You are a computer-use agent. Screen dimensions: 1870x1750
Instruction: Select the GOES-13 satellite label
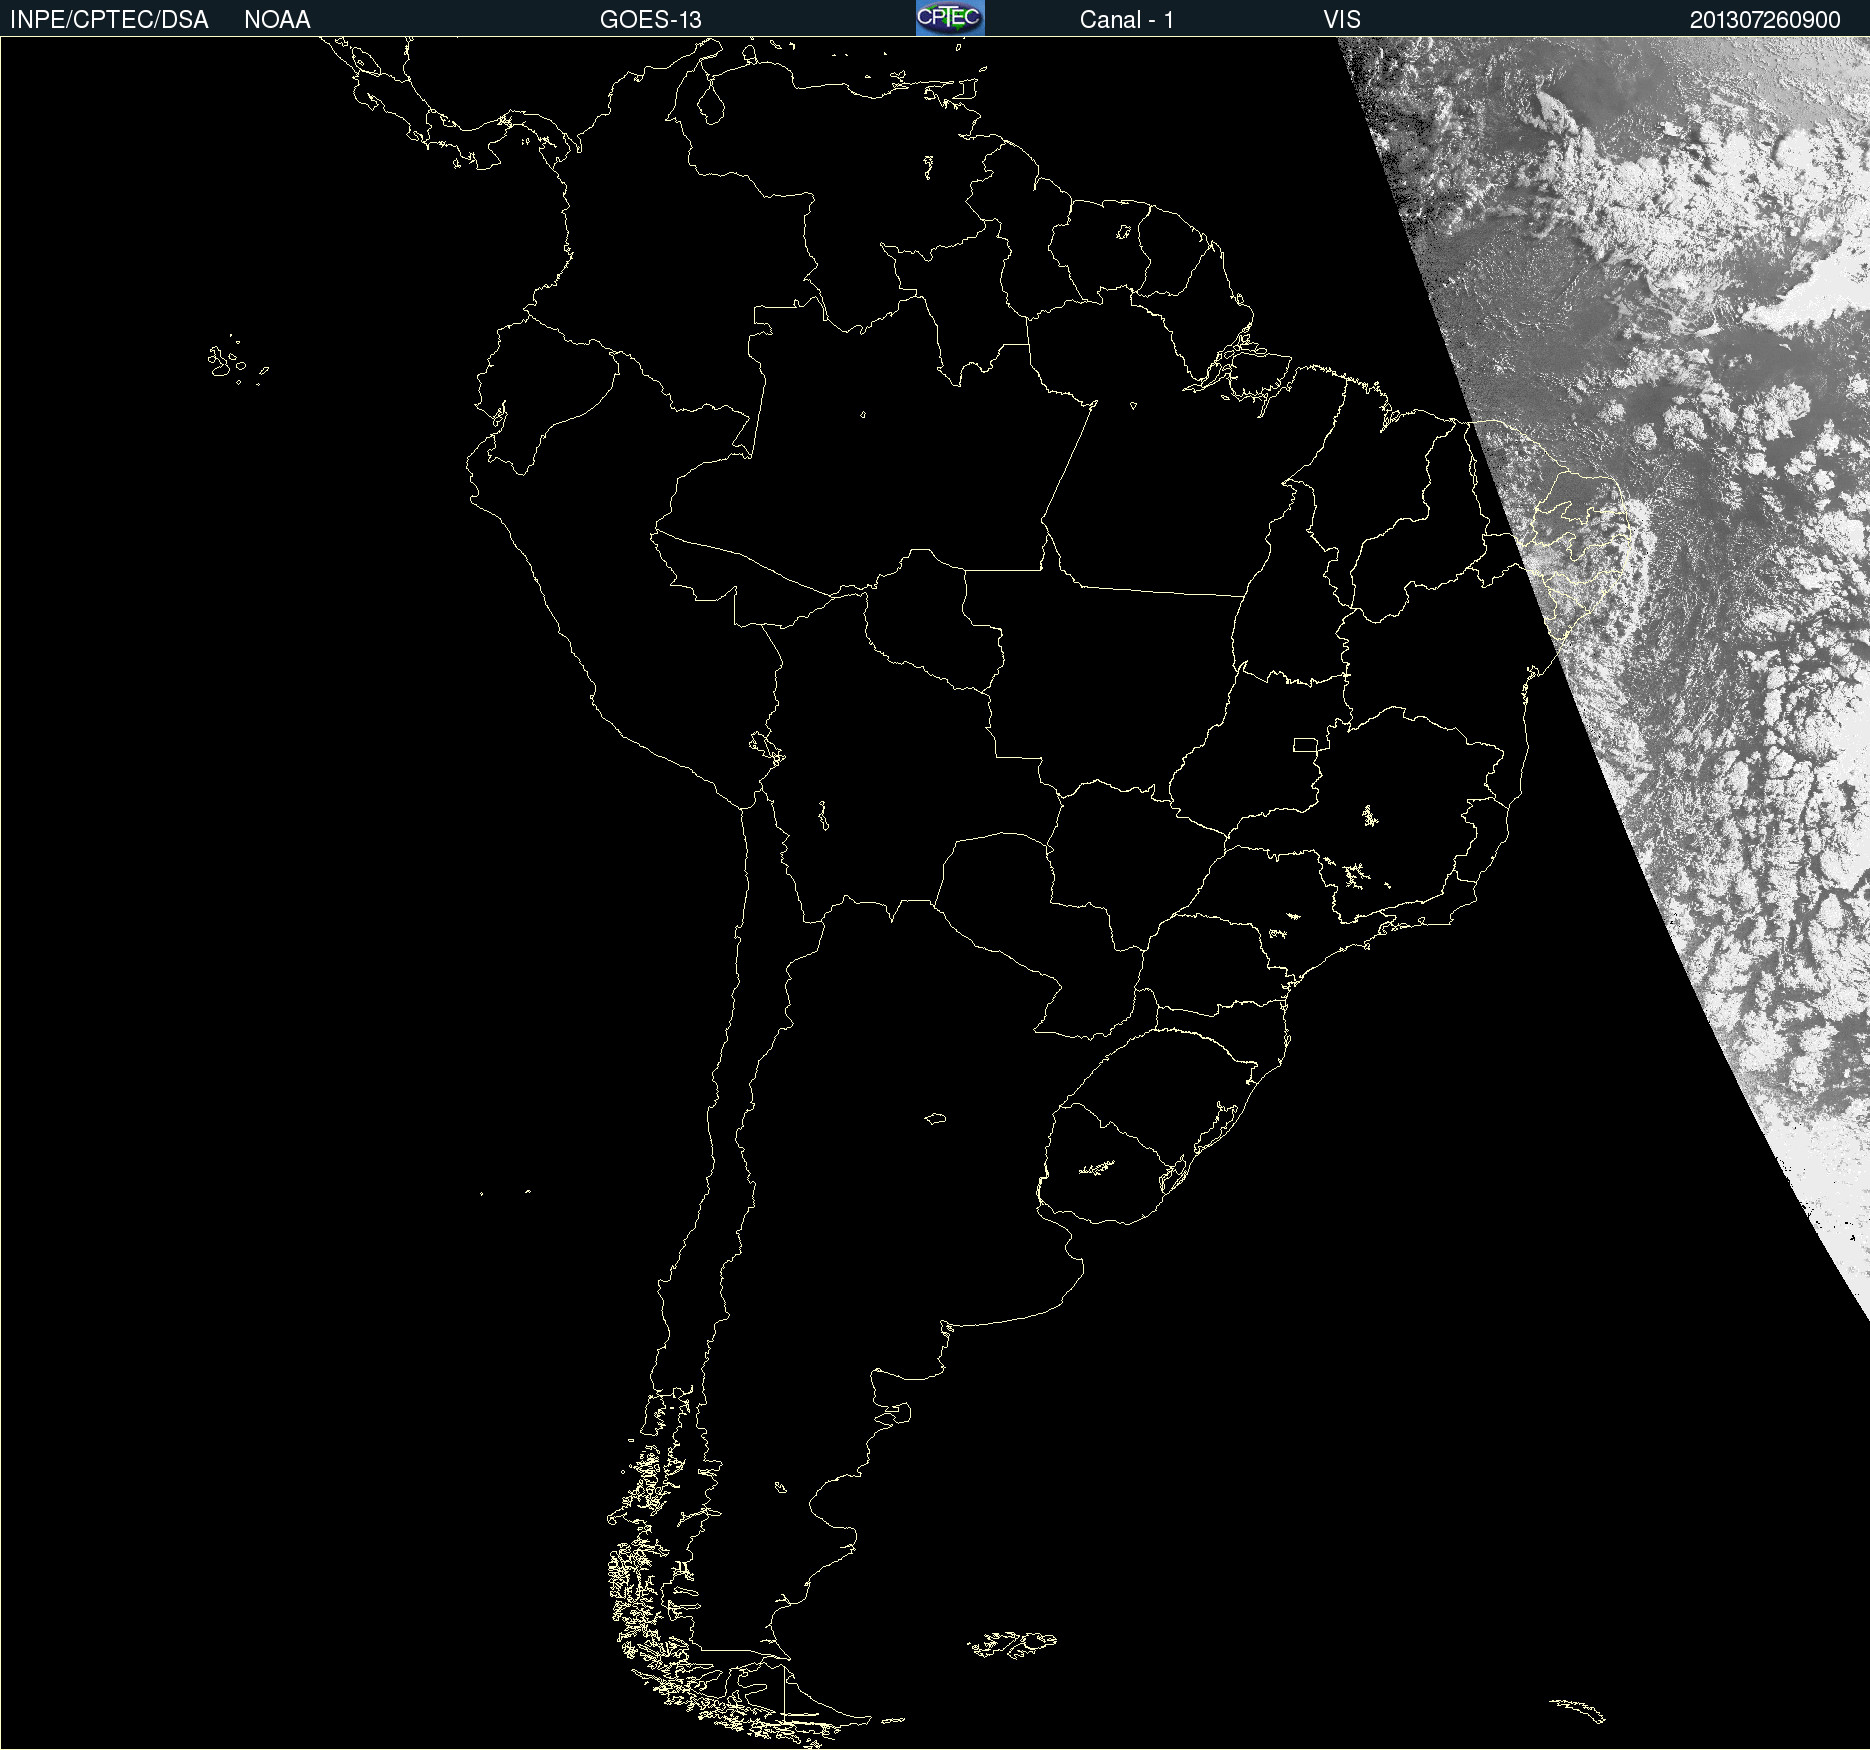tap(650, 20)
